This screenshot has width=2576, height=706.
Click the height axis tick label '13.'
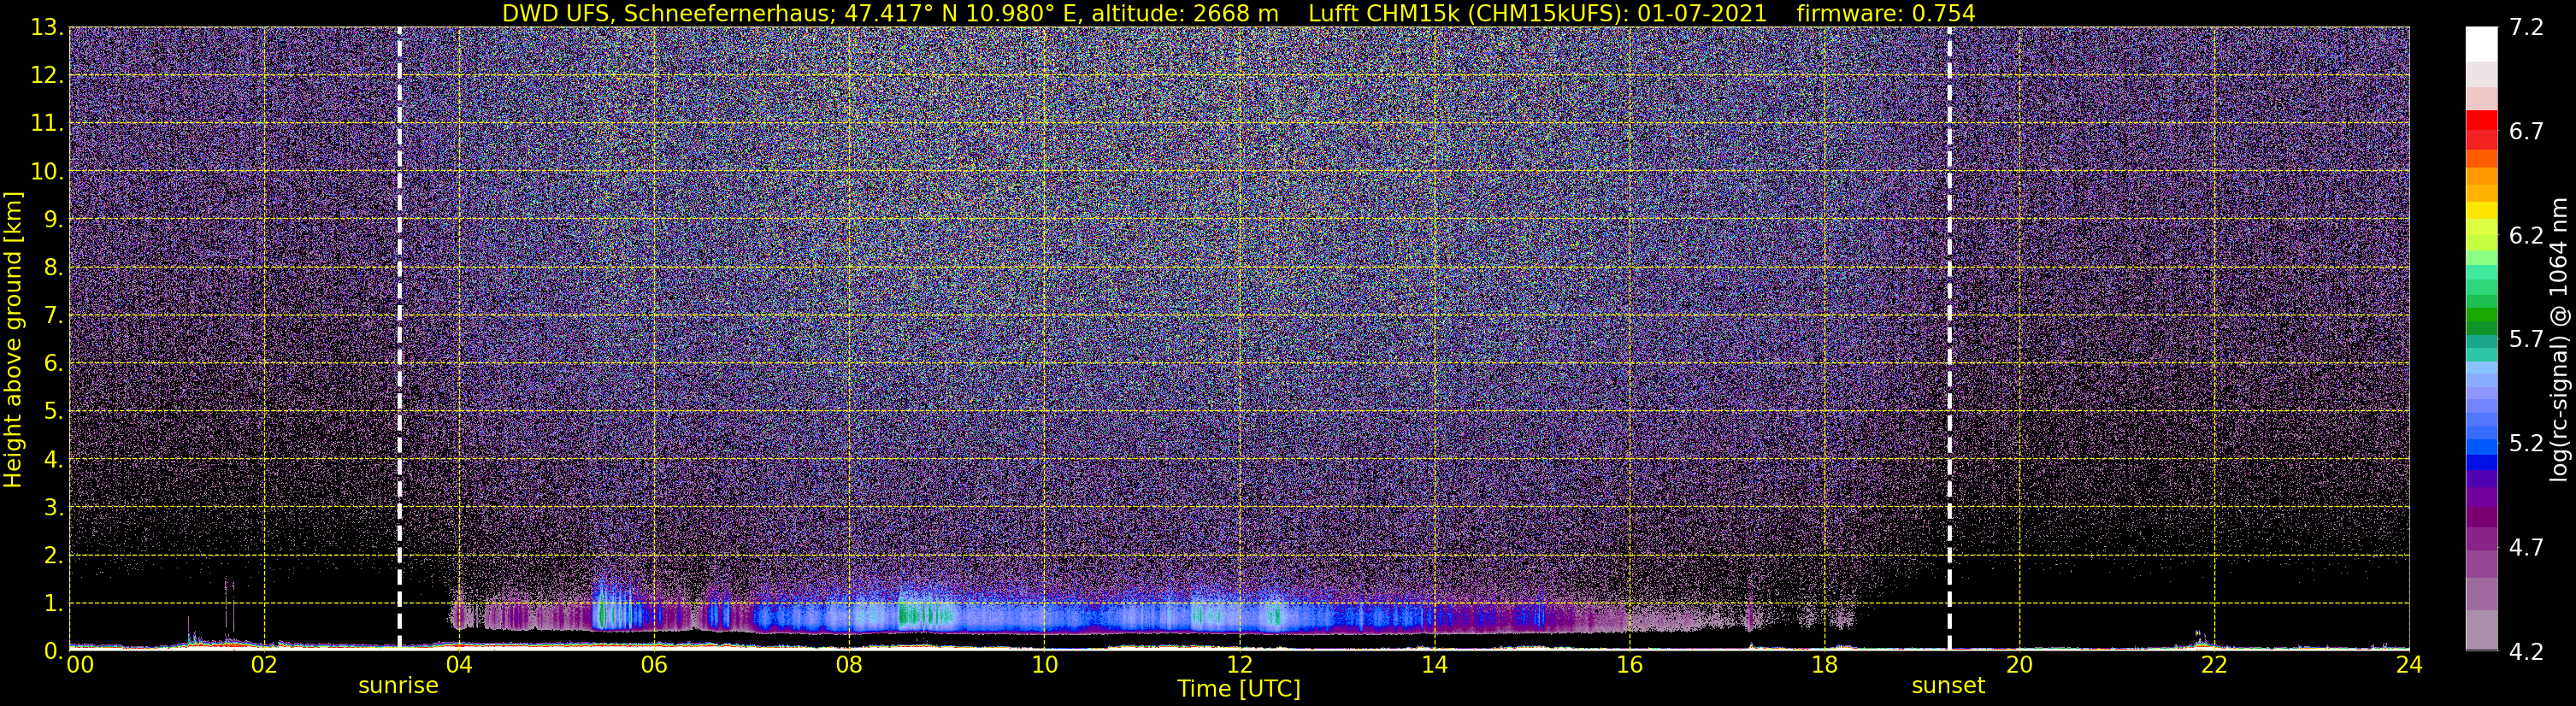tap(47, 28)
